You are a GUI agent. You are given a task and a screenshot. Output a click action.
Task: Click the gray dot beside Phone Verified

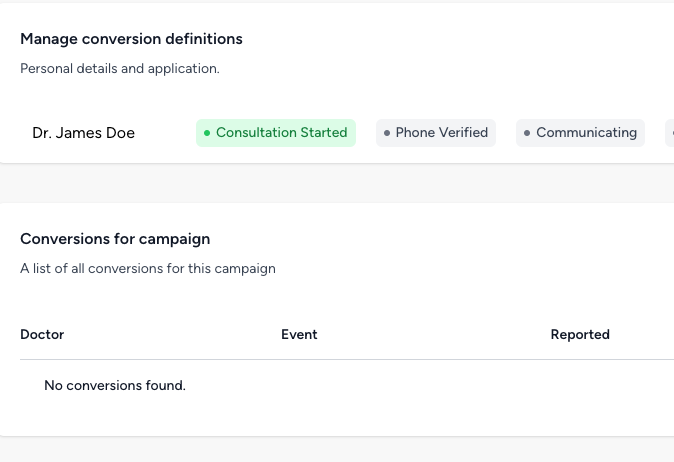point(387,133)
